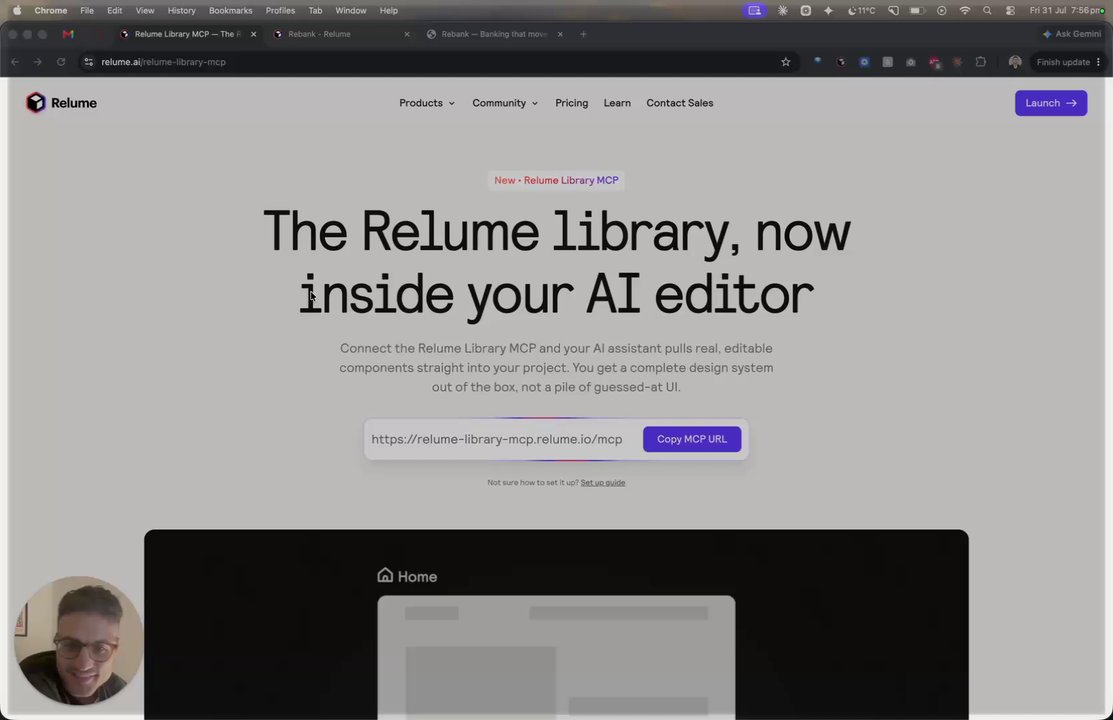Bookmark page with star icon

click(x=786, y=62)
